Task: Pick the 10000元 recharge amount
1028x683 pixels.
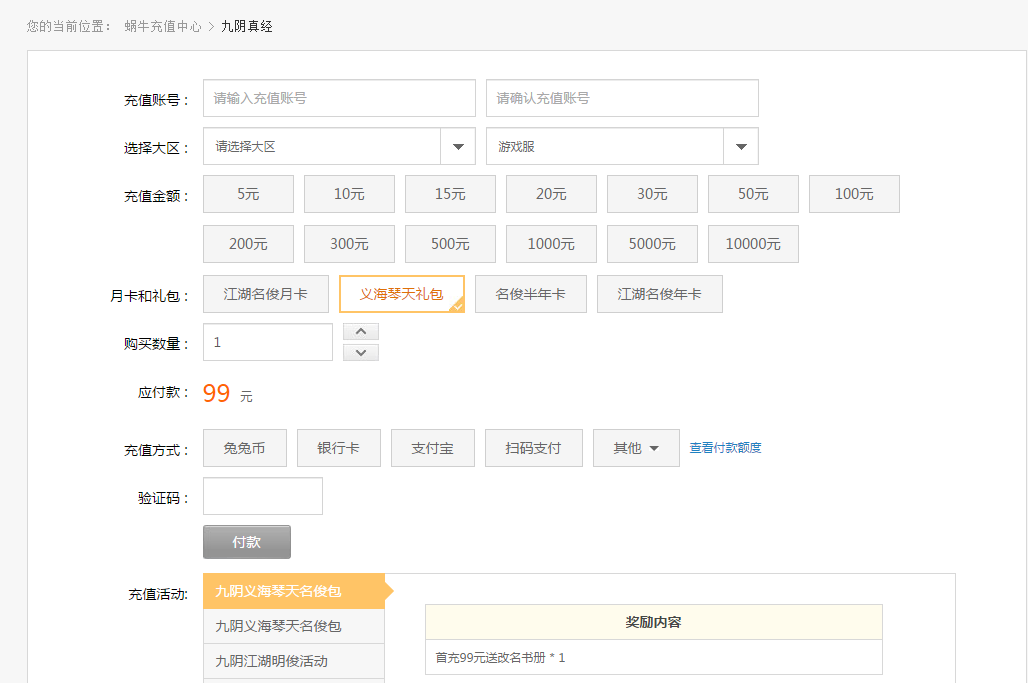Action: click(752, 244)
